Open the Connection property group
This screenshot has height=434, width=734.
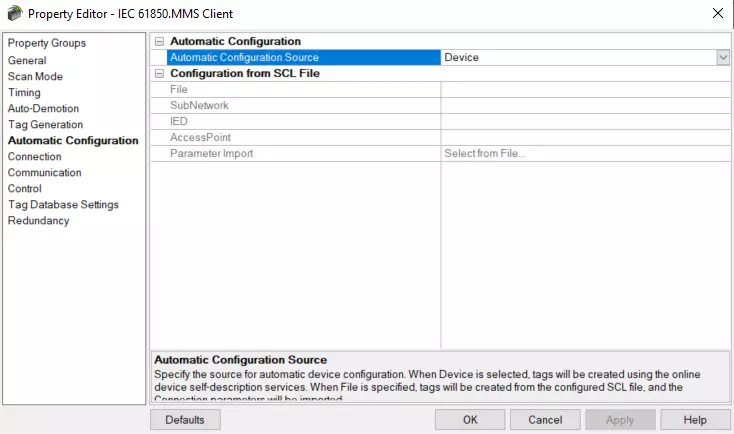tap(35, 156)
